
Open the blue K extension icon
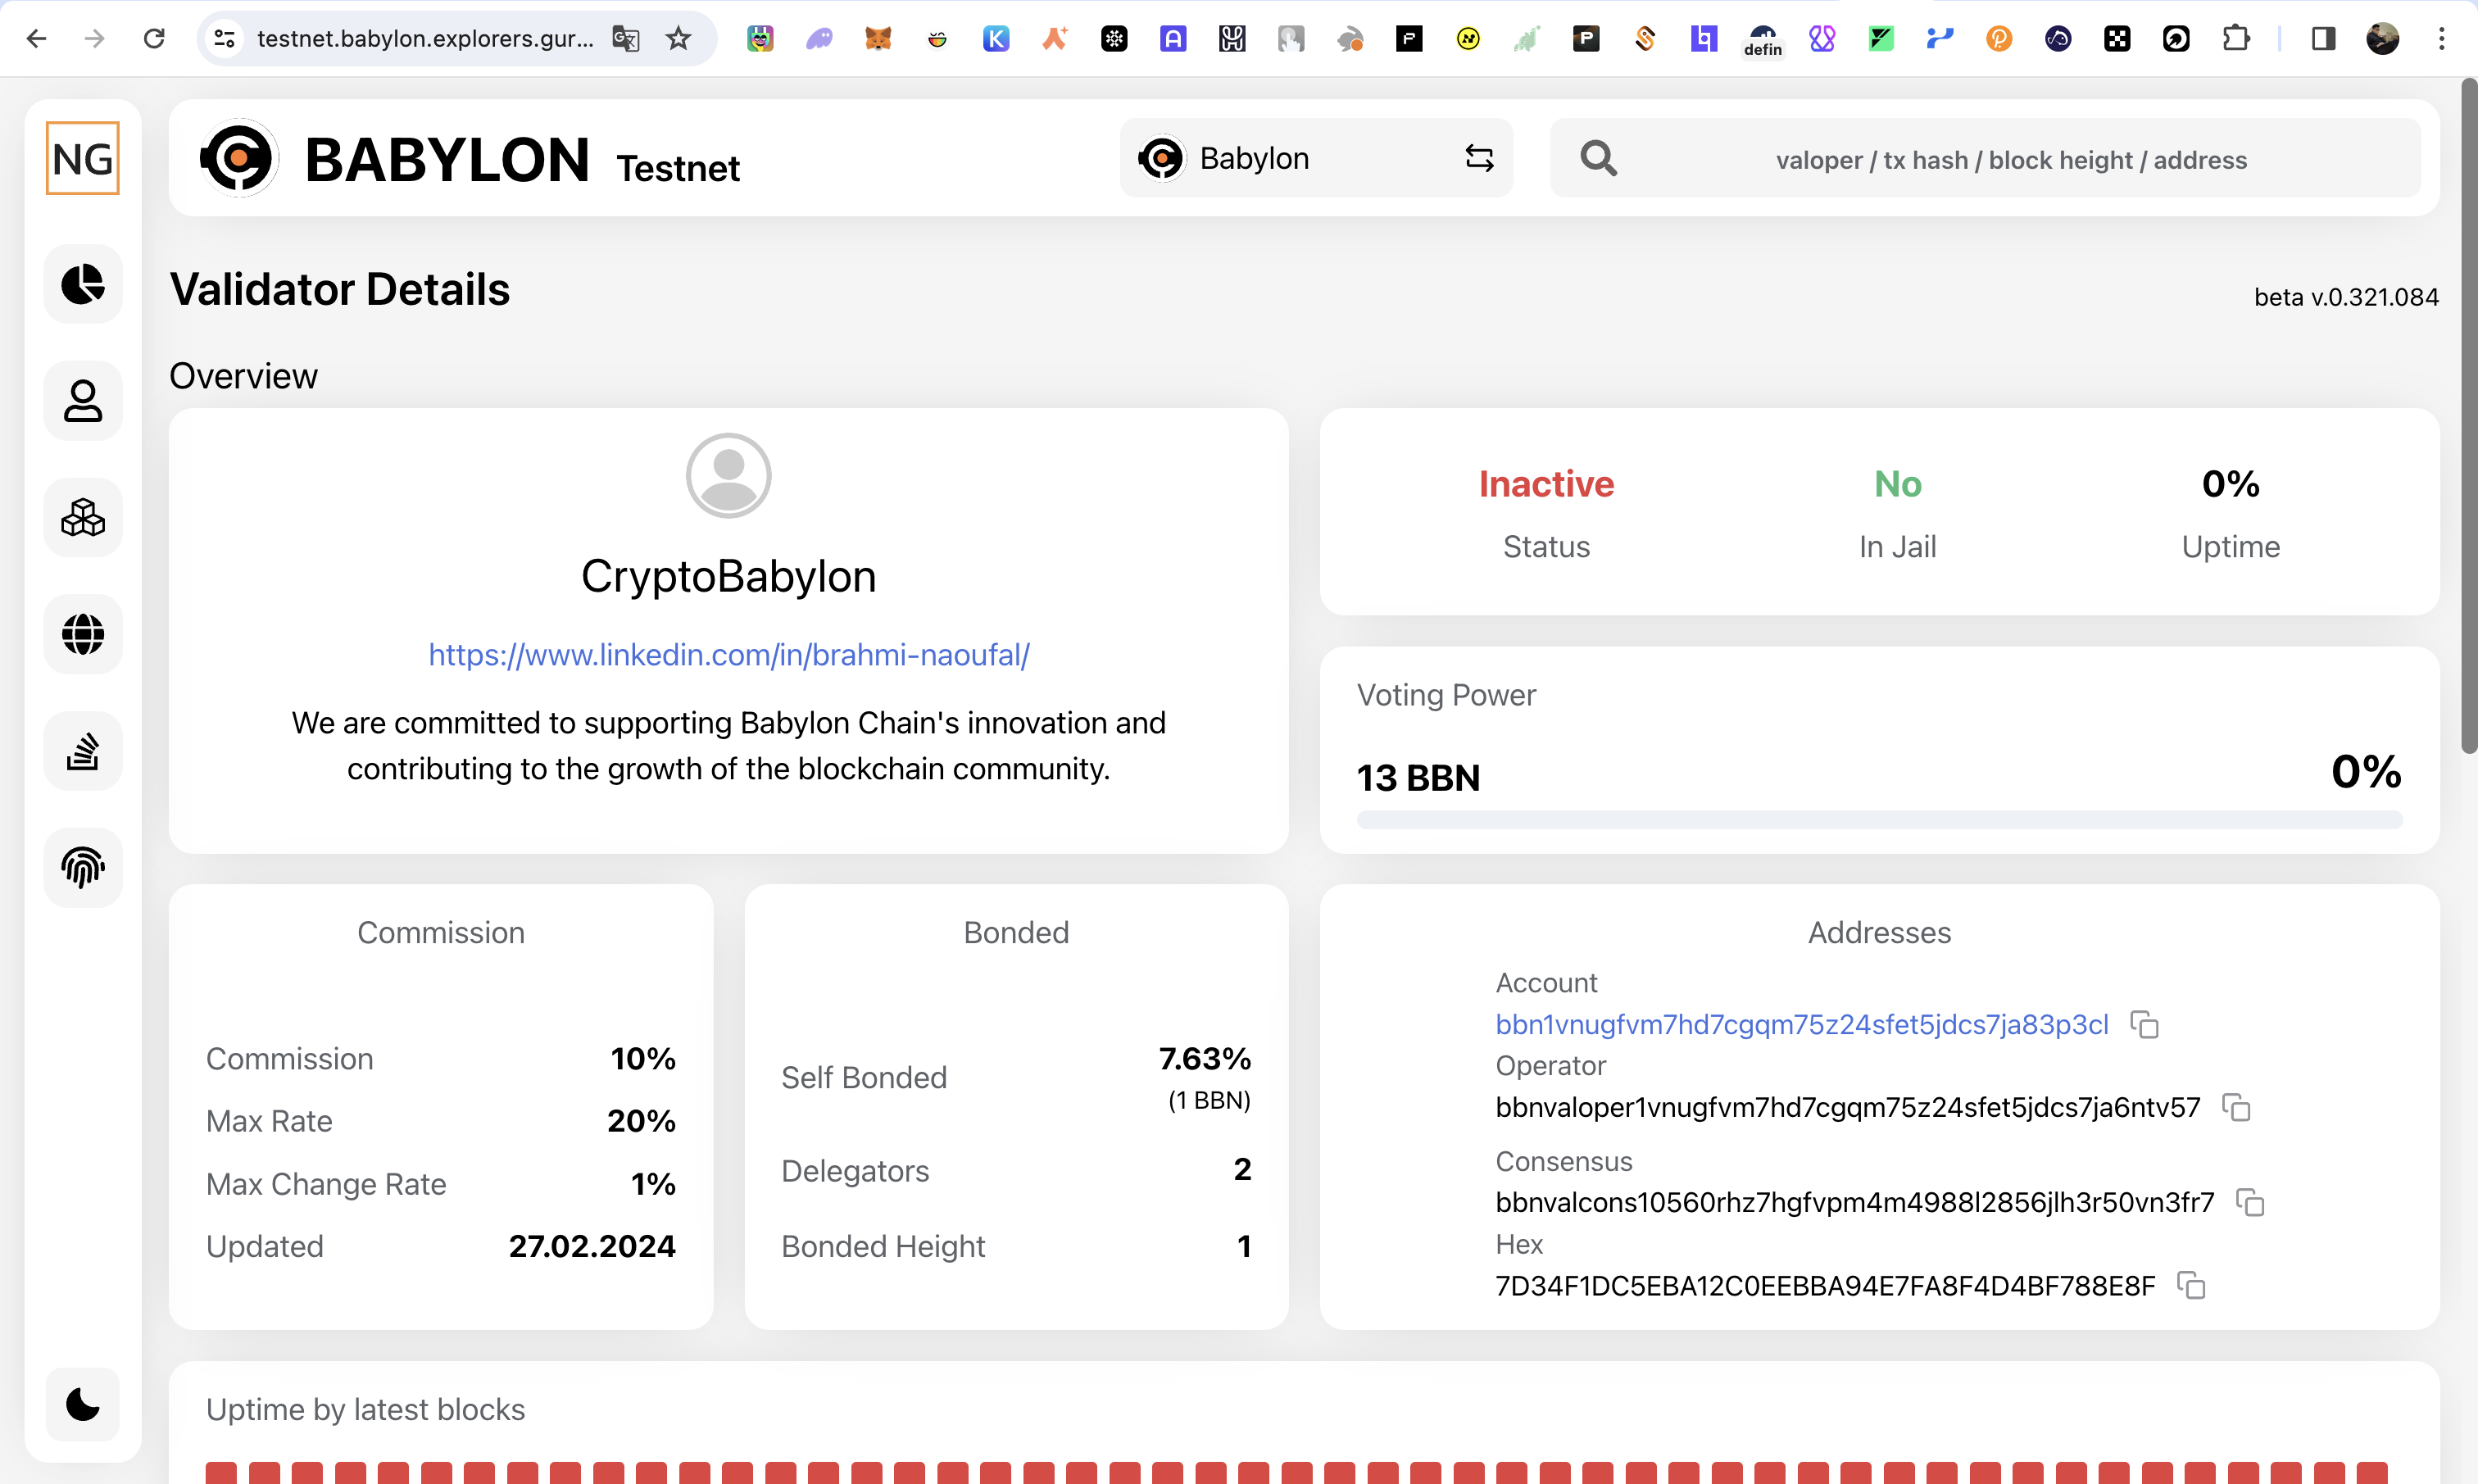tap(996, 38)
